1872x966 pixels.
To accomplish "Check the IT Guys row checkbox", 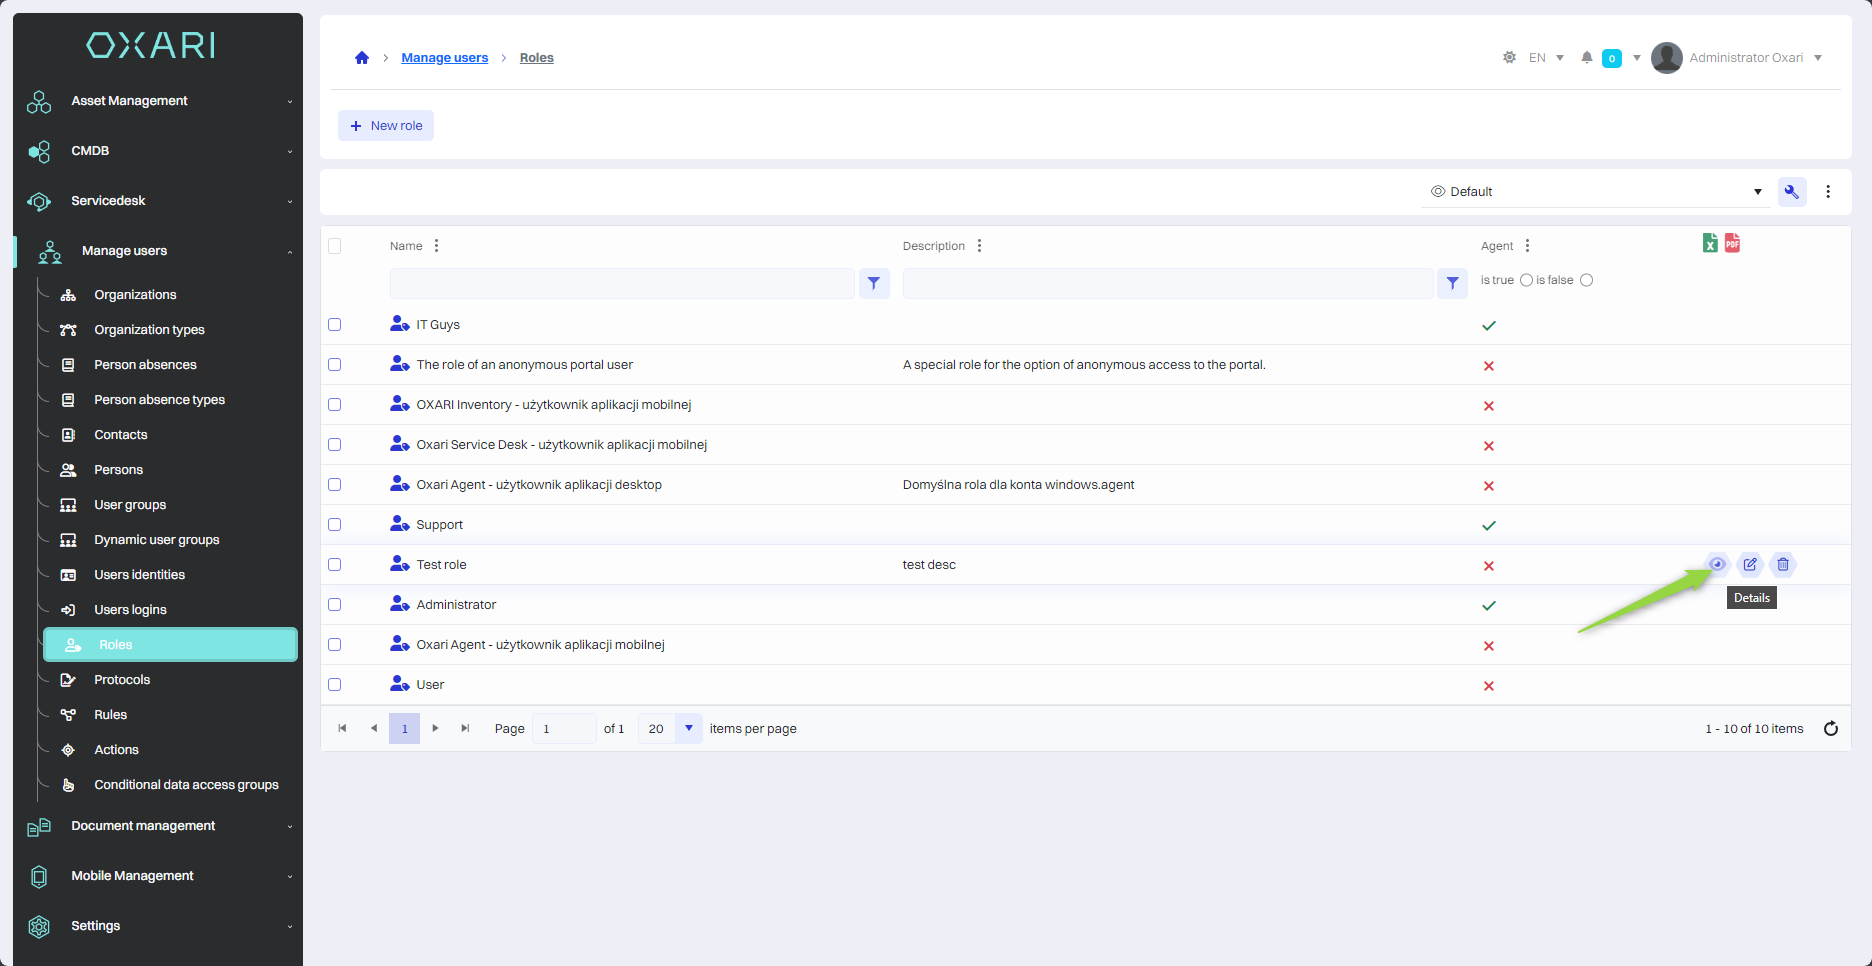I will 335,325.
